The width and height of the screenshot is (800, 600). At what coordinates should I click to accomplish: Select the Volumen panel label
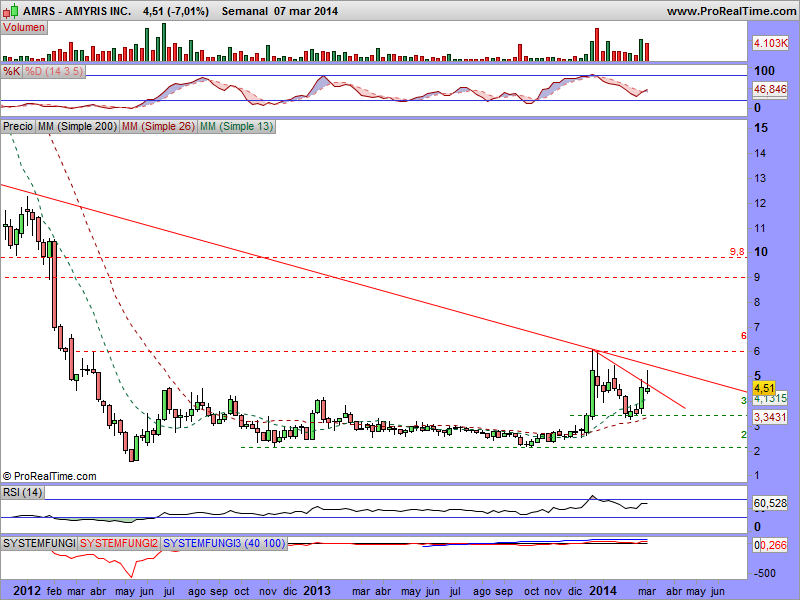[24, 28]
